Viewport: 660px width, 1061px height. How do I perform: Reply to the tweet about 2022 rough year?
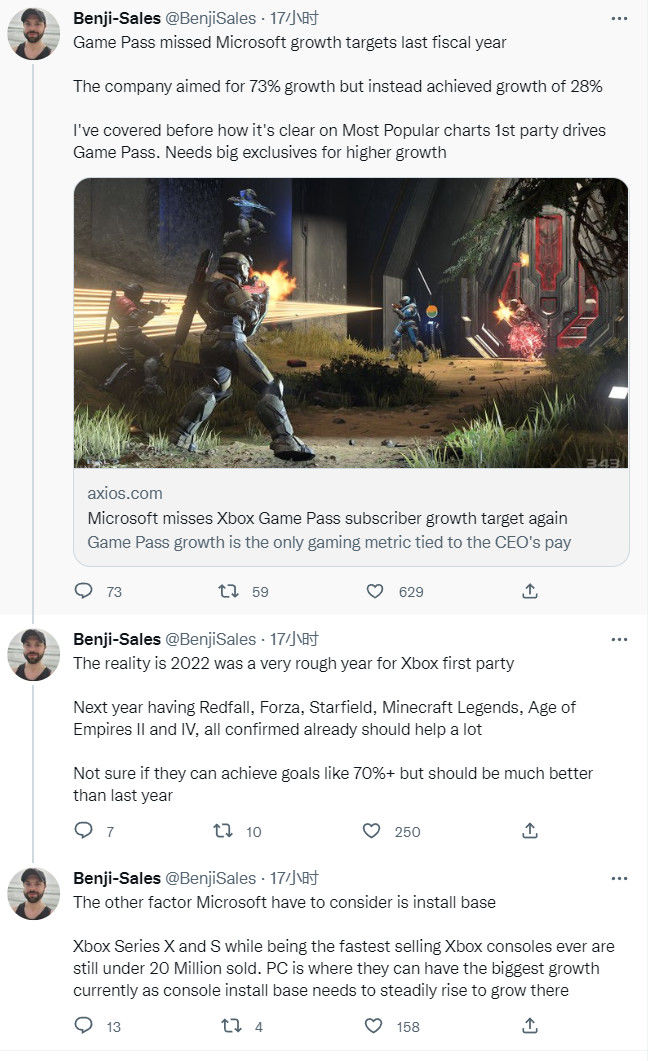pyautogui.click(x=83, y=830)
